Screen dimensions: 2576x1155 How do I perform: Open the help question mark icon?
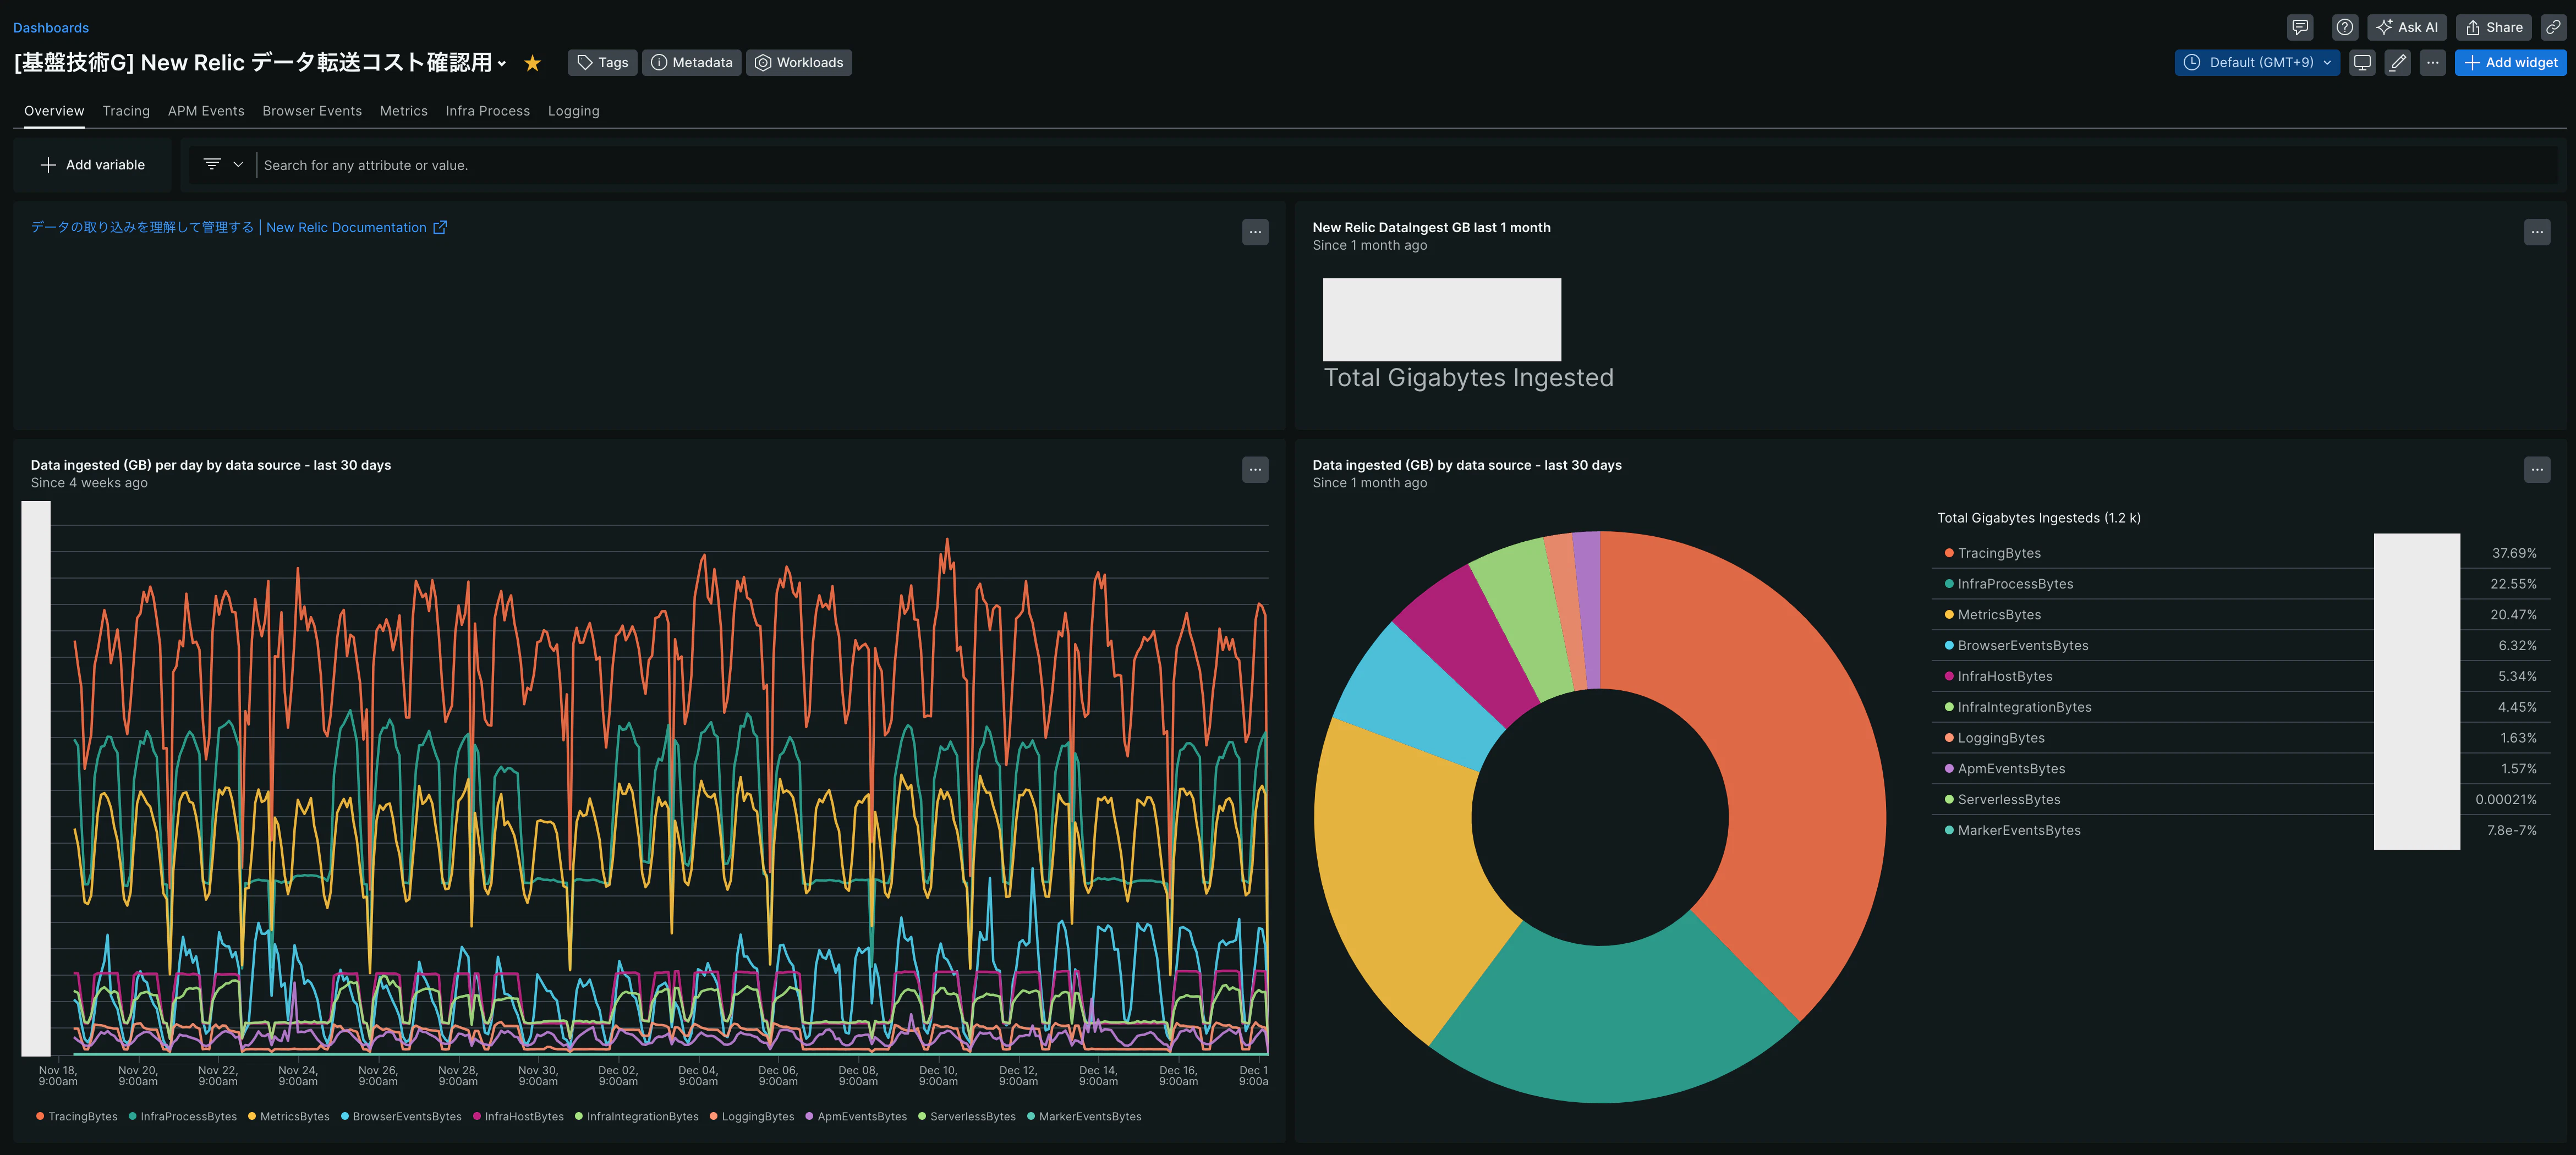click(2344, 27)
